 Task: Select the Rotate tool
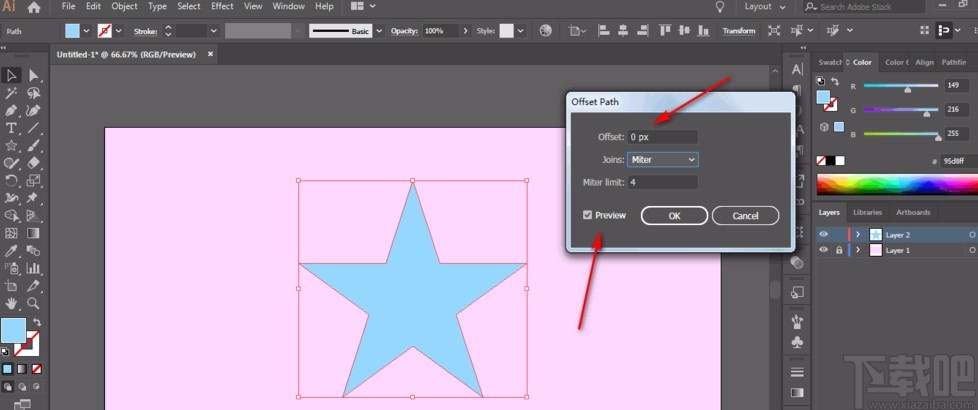11,180
